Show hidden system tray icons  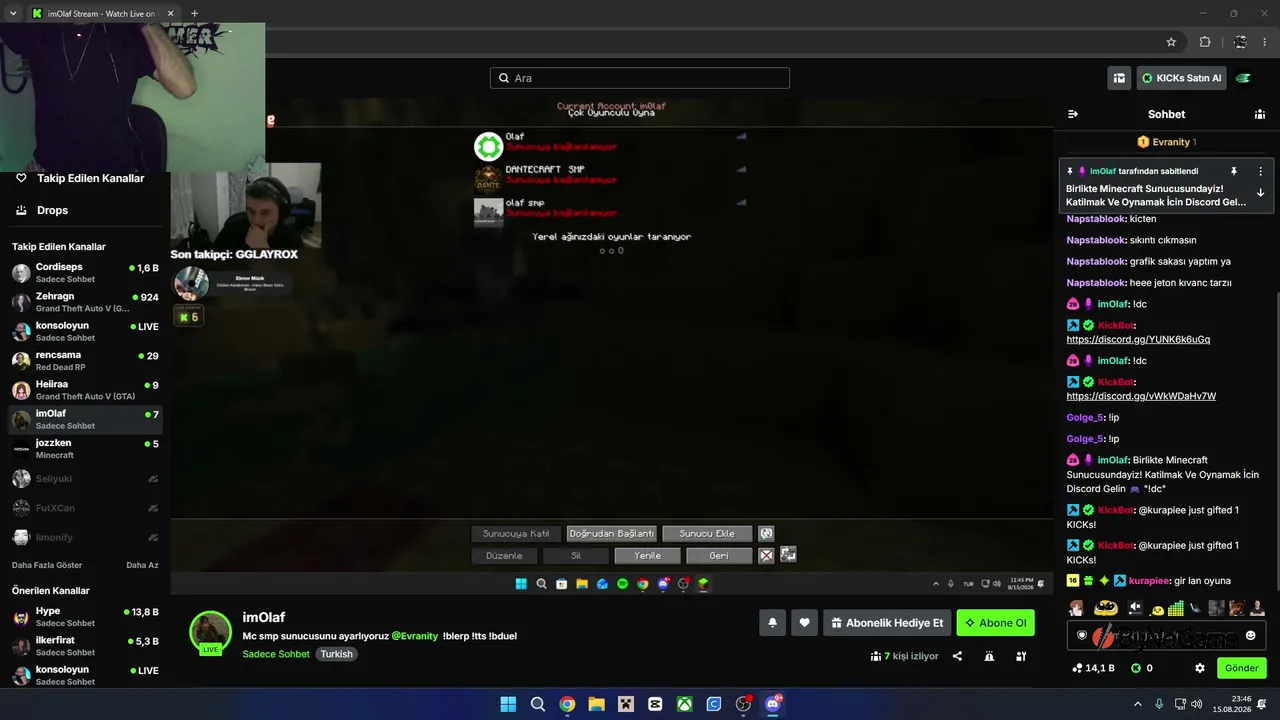pos(1137,704)
